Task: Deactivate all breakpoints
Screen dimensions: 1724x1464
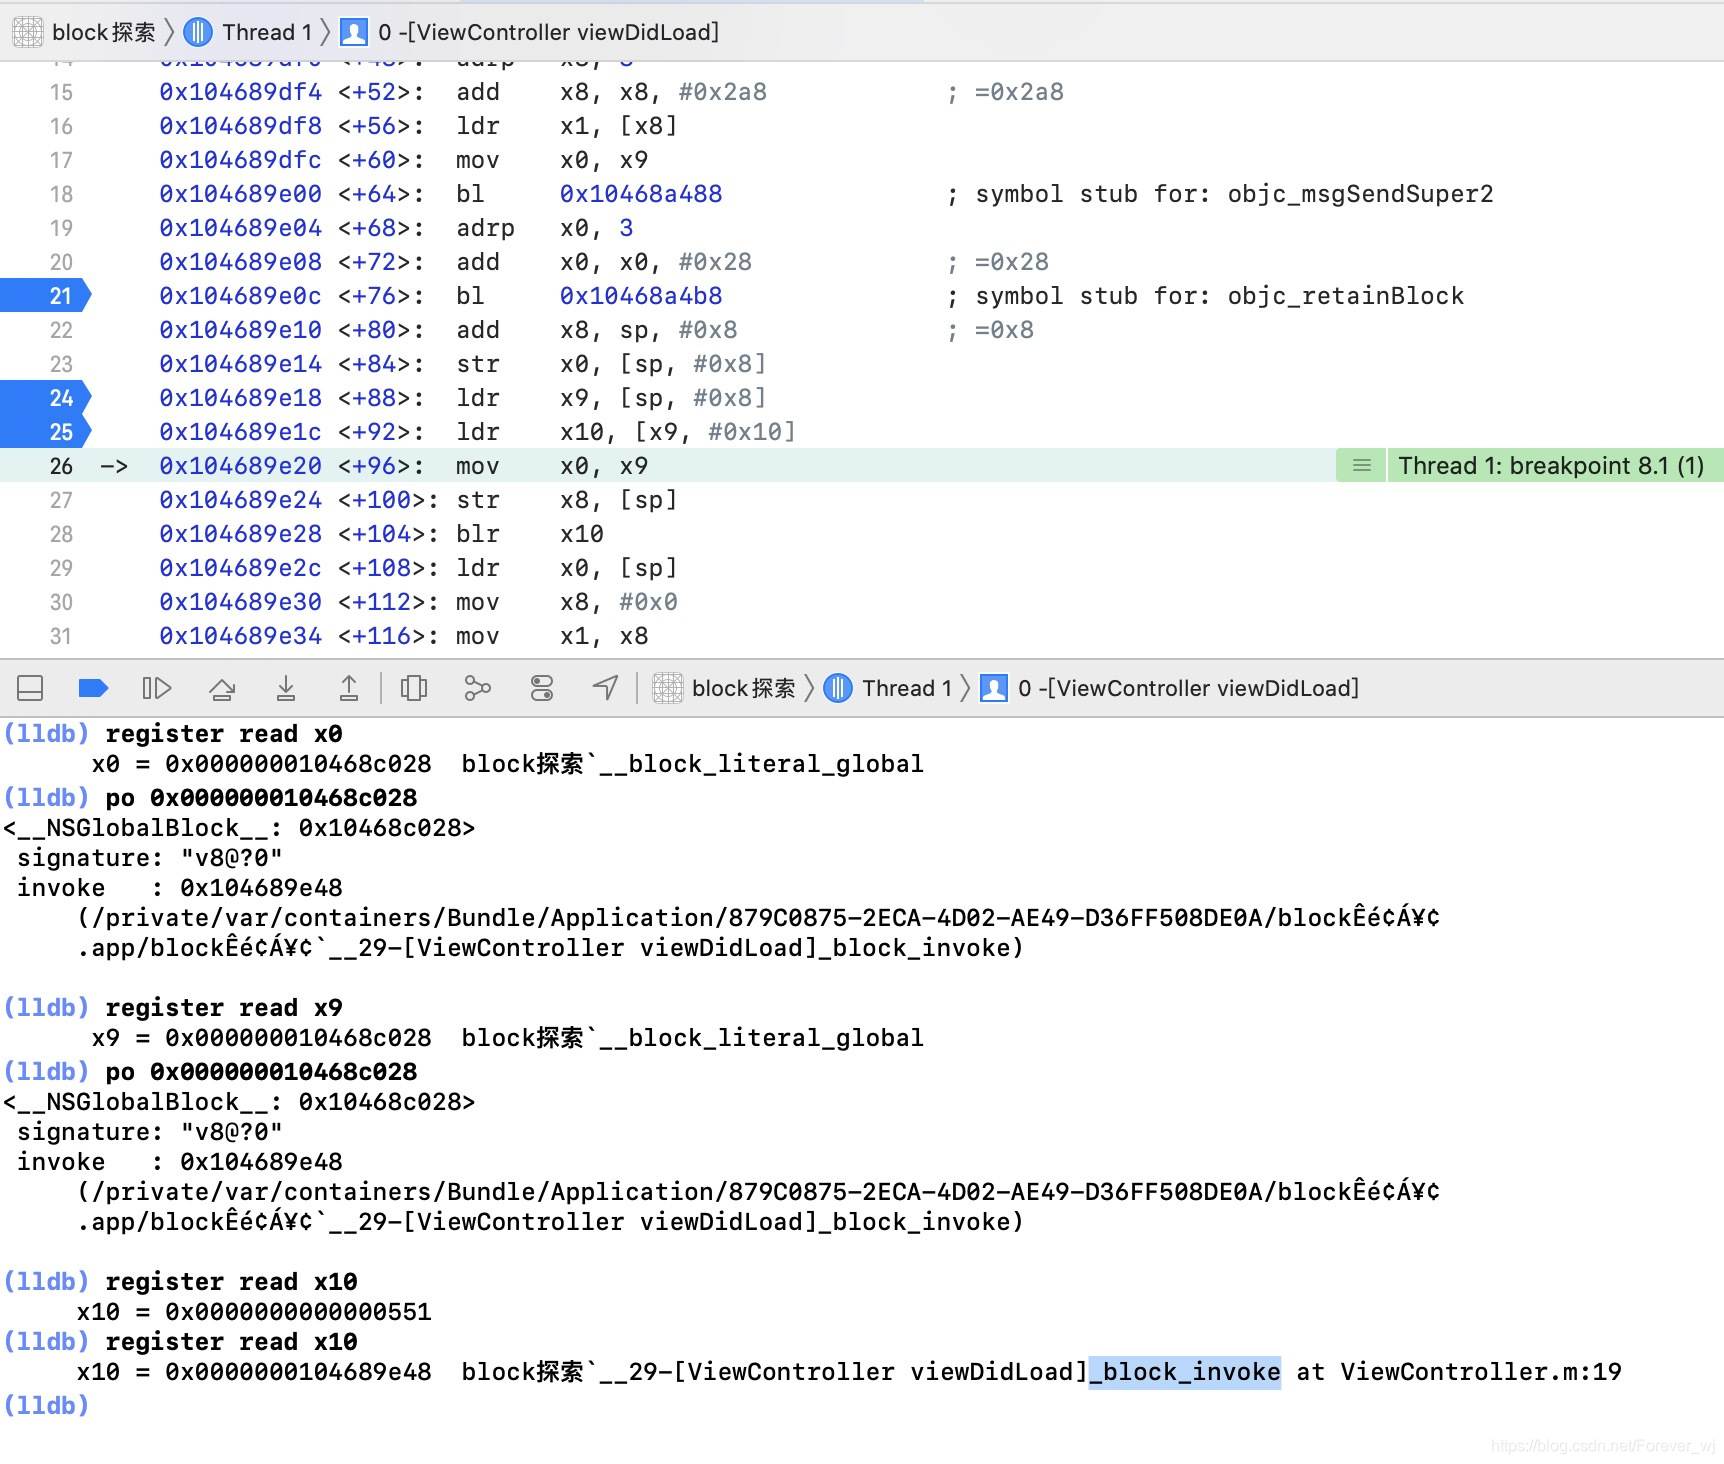Action: (x=93, y=688)
